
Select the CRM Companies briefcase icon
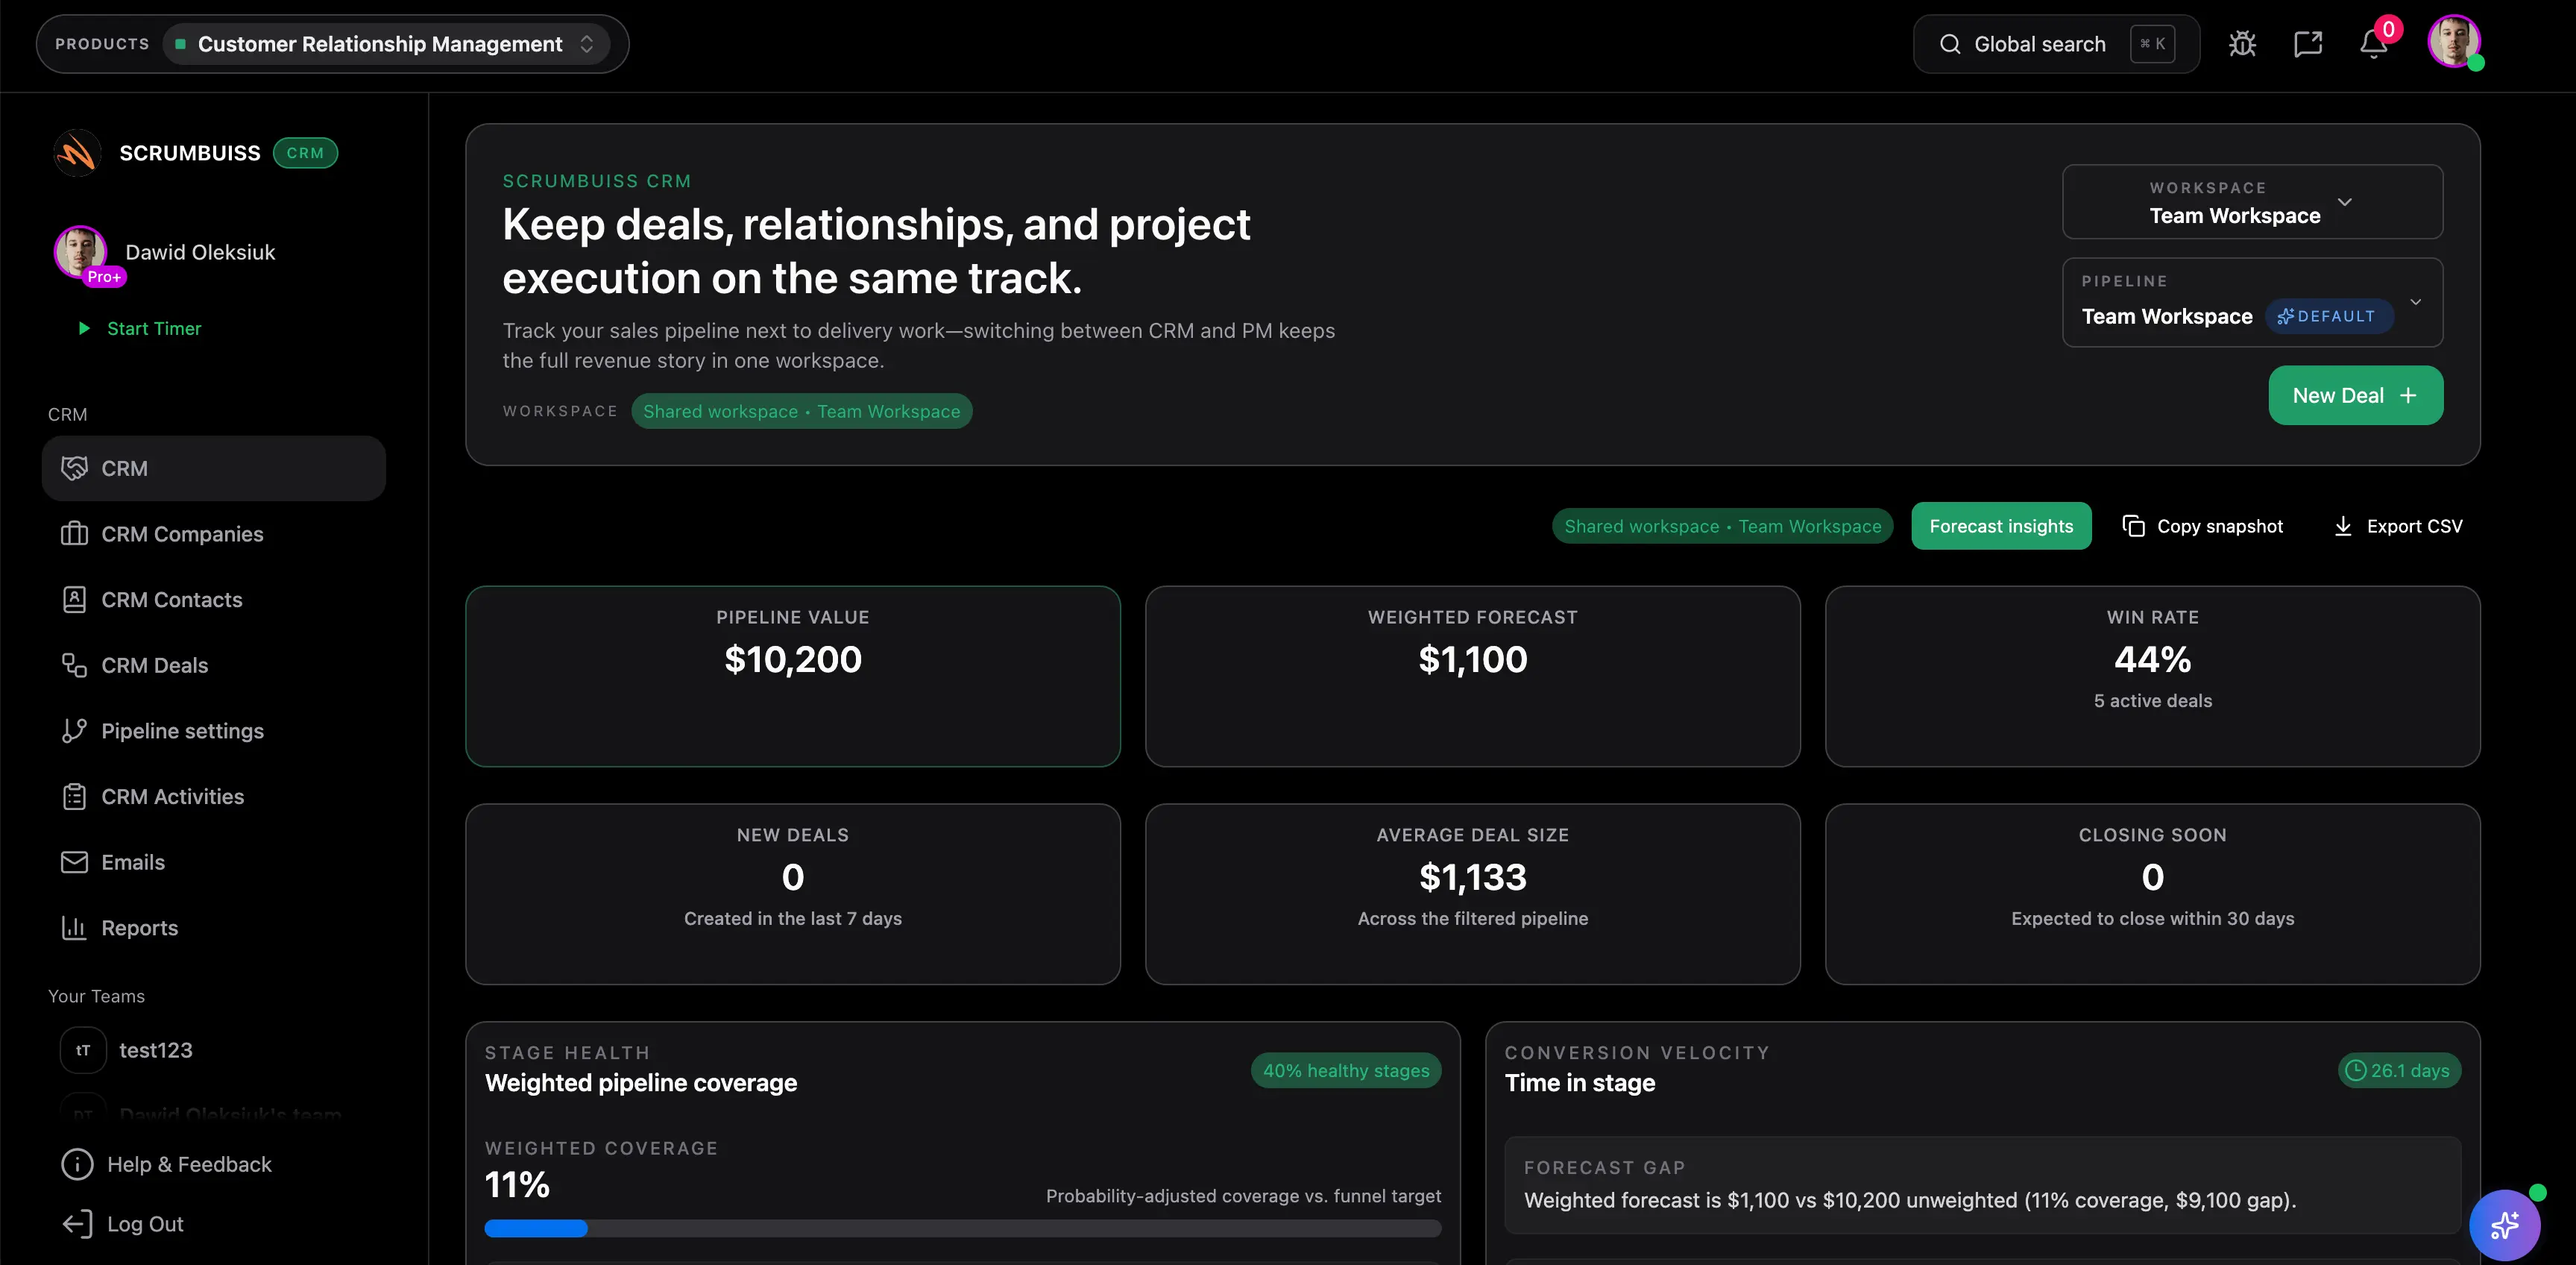point(75,534)
